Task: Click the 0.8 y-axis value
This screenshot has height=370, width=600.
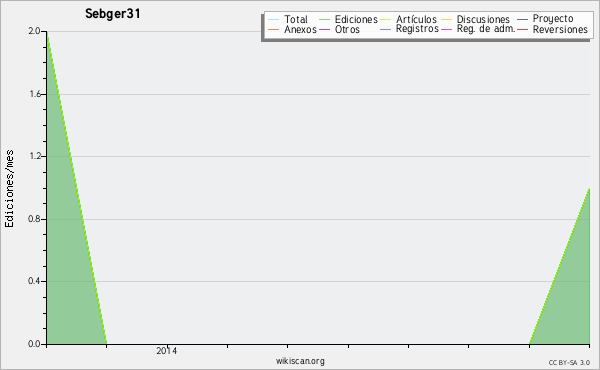Action: point(34,219)
